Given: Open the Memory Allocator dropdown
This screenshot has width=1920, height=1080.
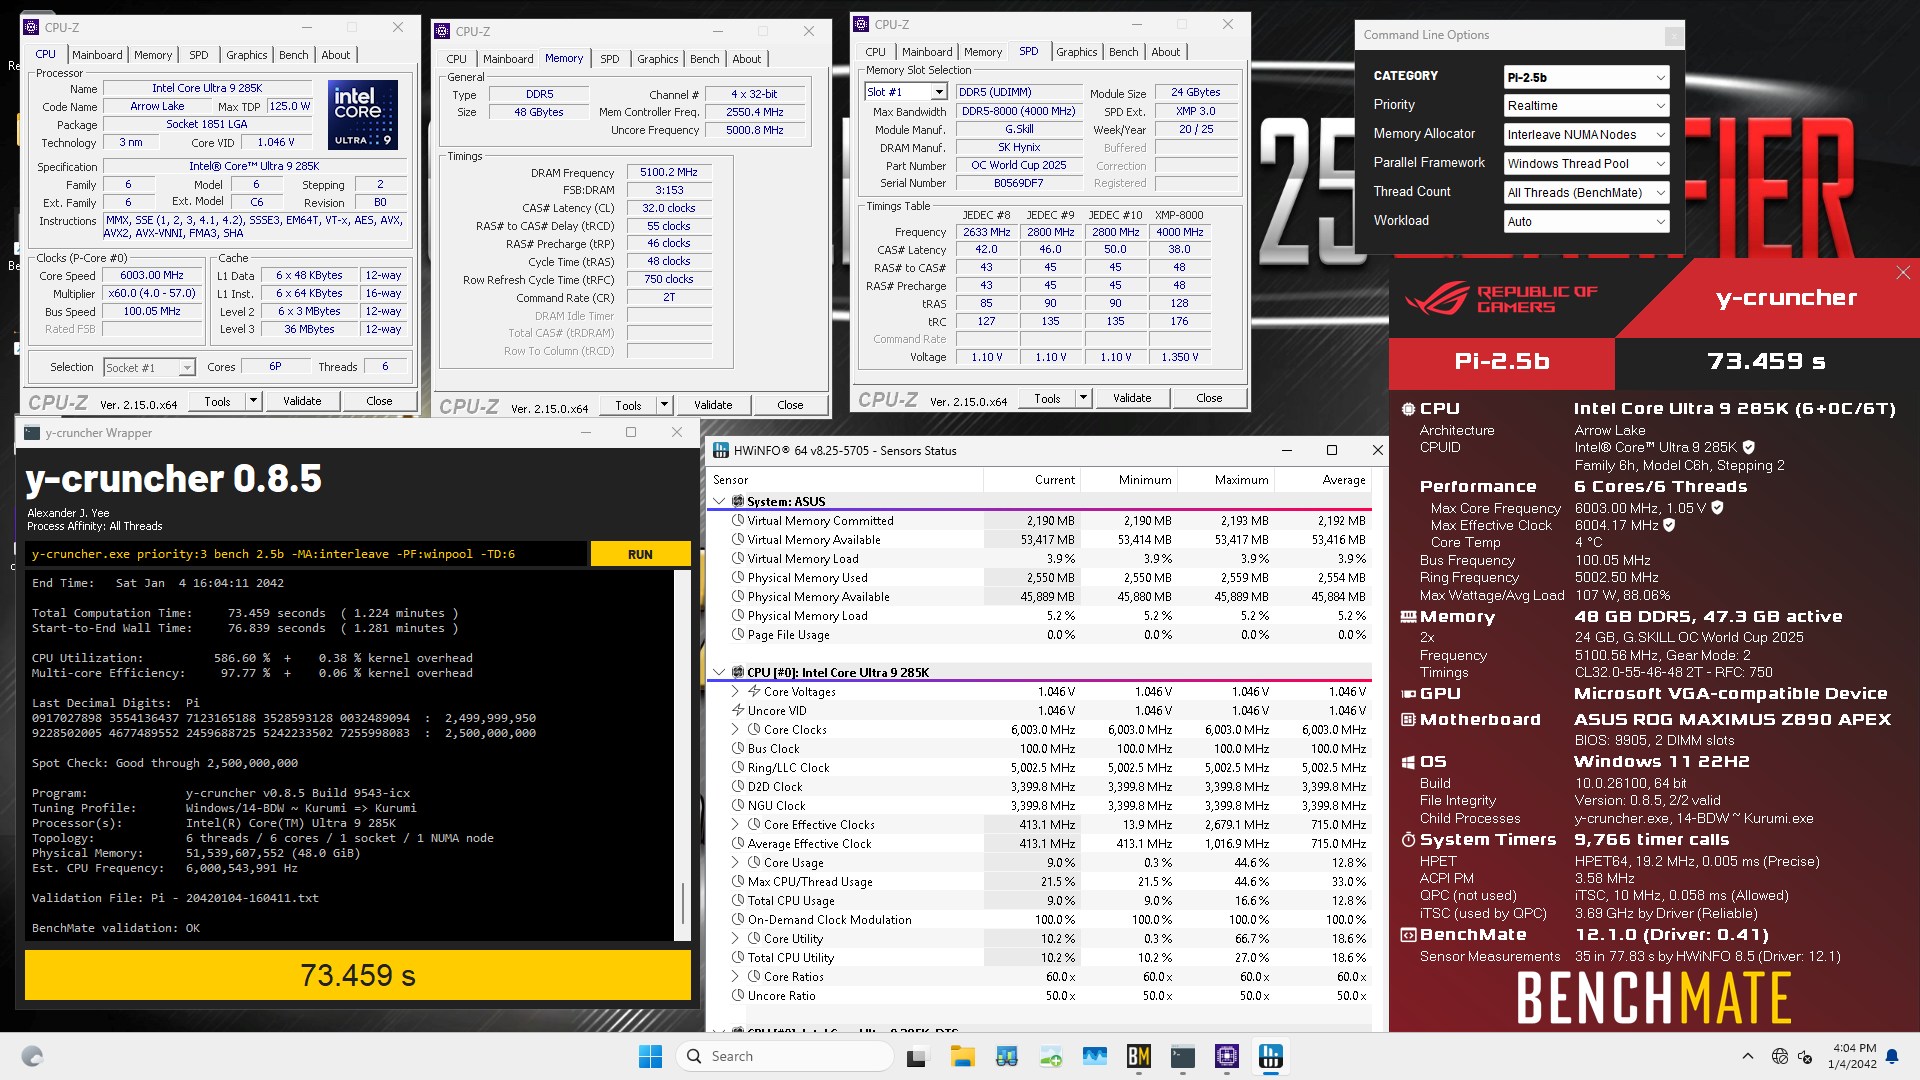Looking at the screenshot, I should click(1586, 135).
